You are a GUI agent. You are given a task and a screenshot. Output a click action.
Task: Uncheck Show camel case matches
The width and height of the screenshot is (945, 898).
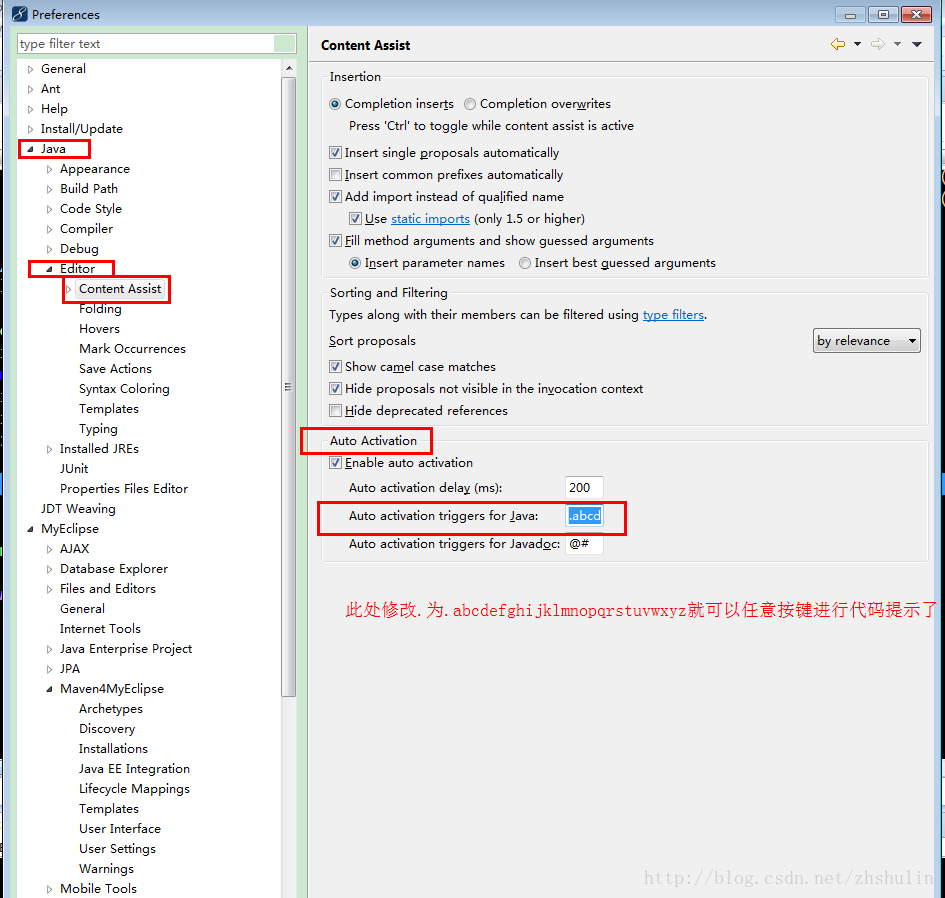[x=335, y=366]
